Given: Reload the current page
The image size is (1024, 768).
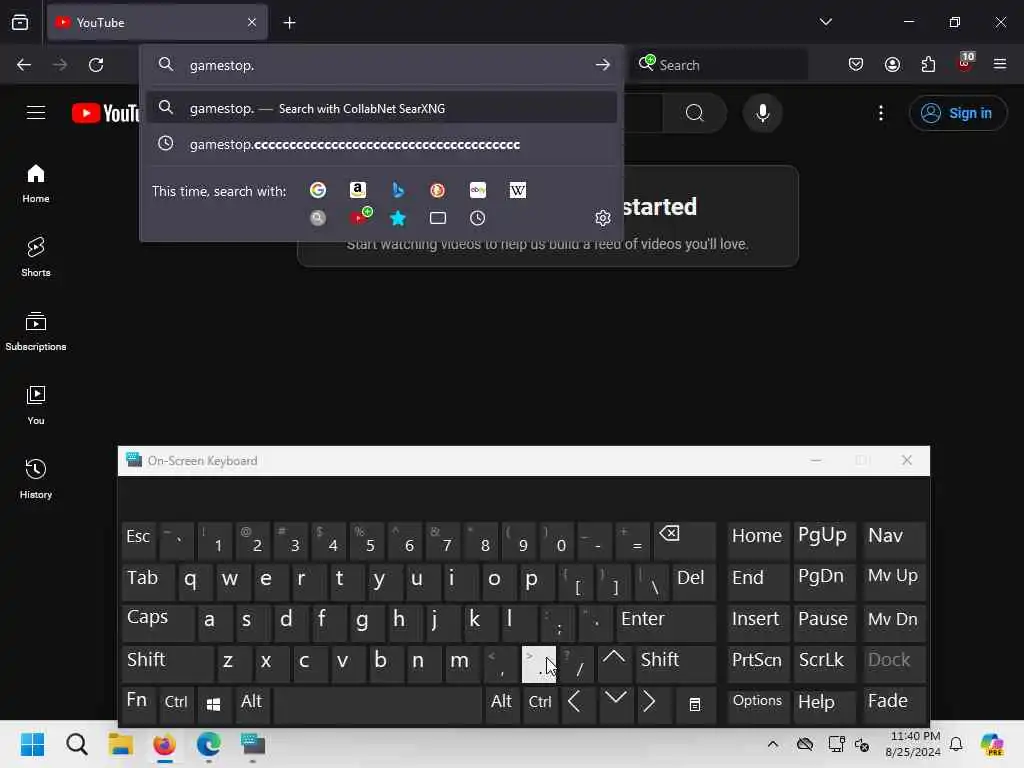Looking at the screenshot, I should 96,65.
